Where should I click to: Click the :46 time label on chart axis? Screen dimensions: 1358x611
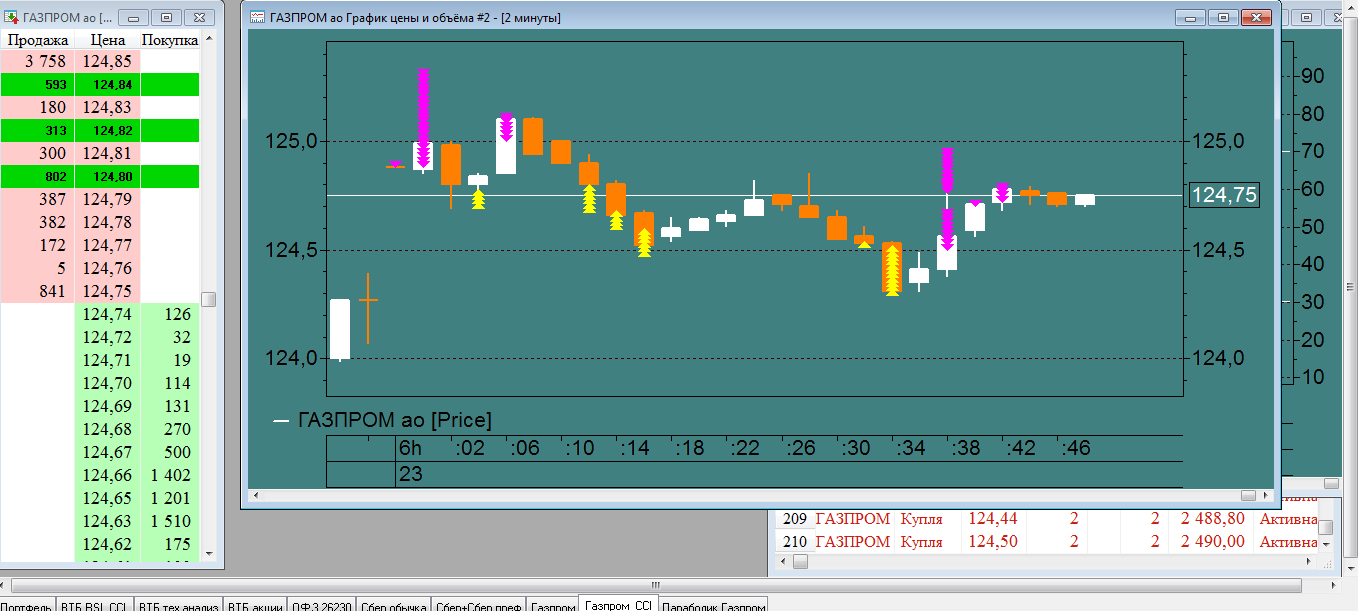(x=1076, y=449)
